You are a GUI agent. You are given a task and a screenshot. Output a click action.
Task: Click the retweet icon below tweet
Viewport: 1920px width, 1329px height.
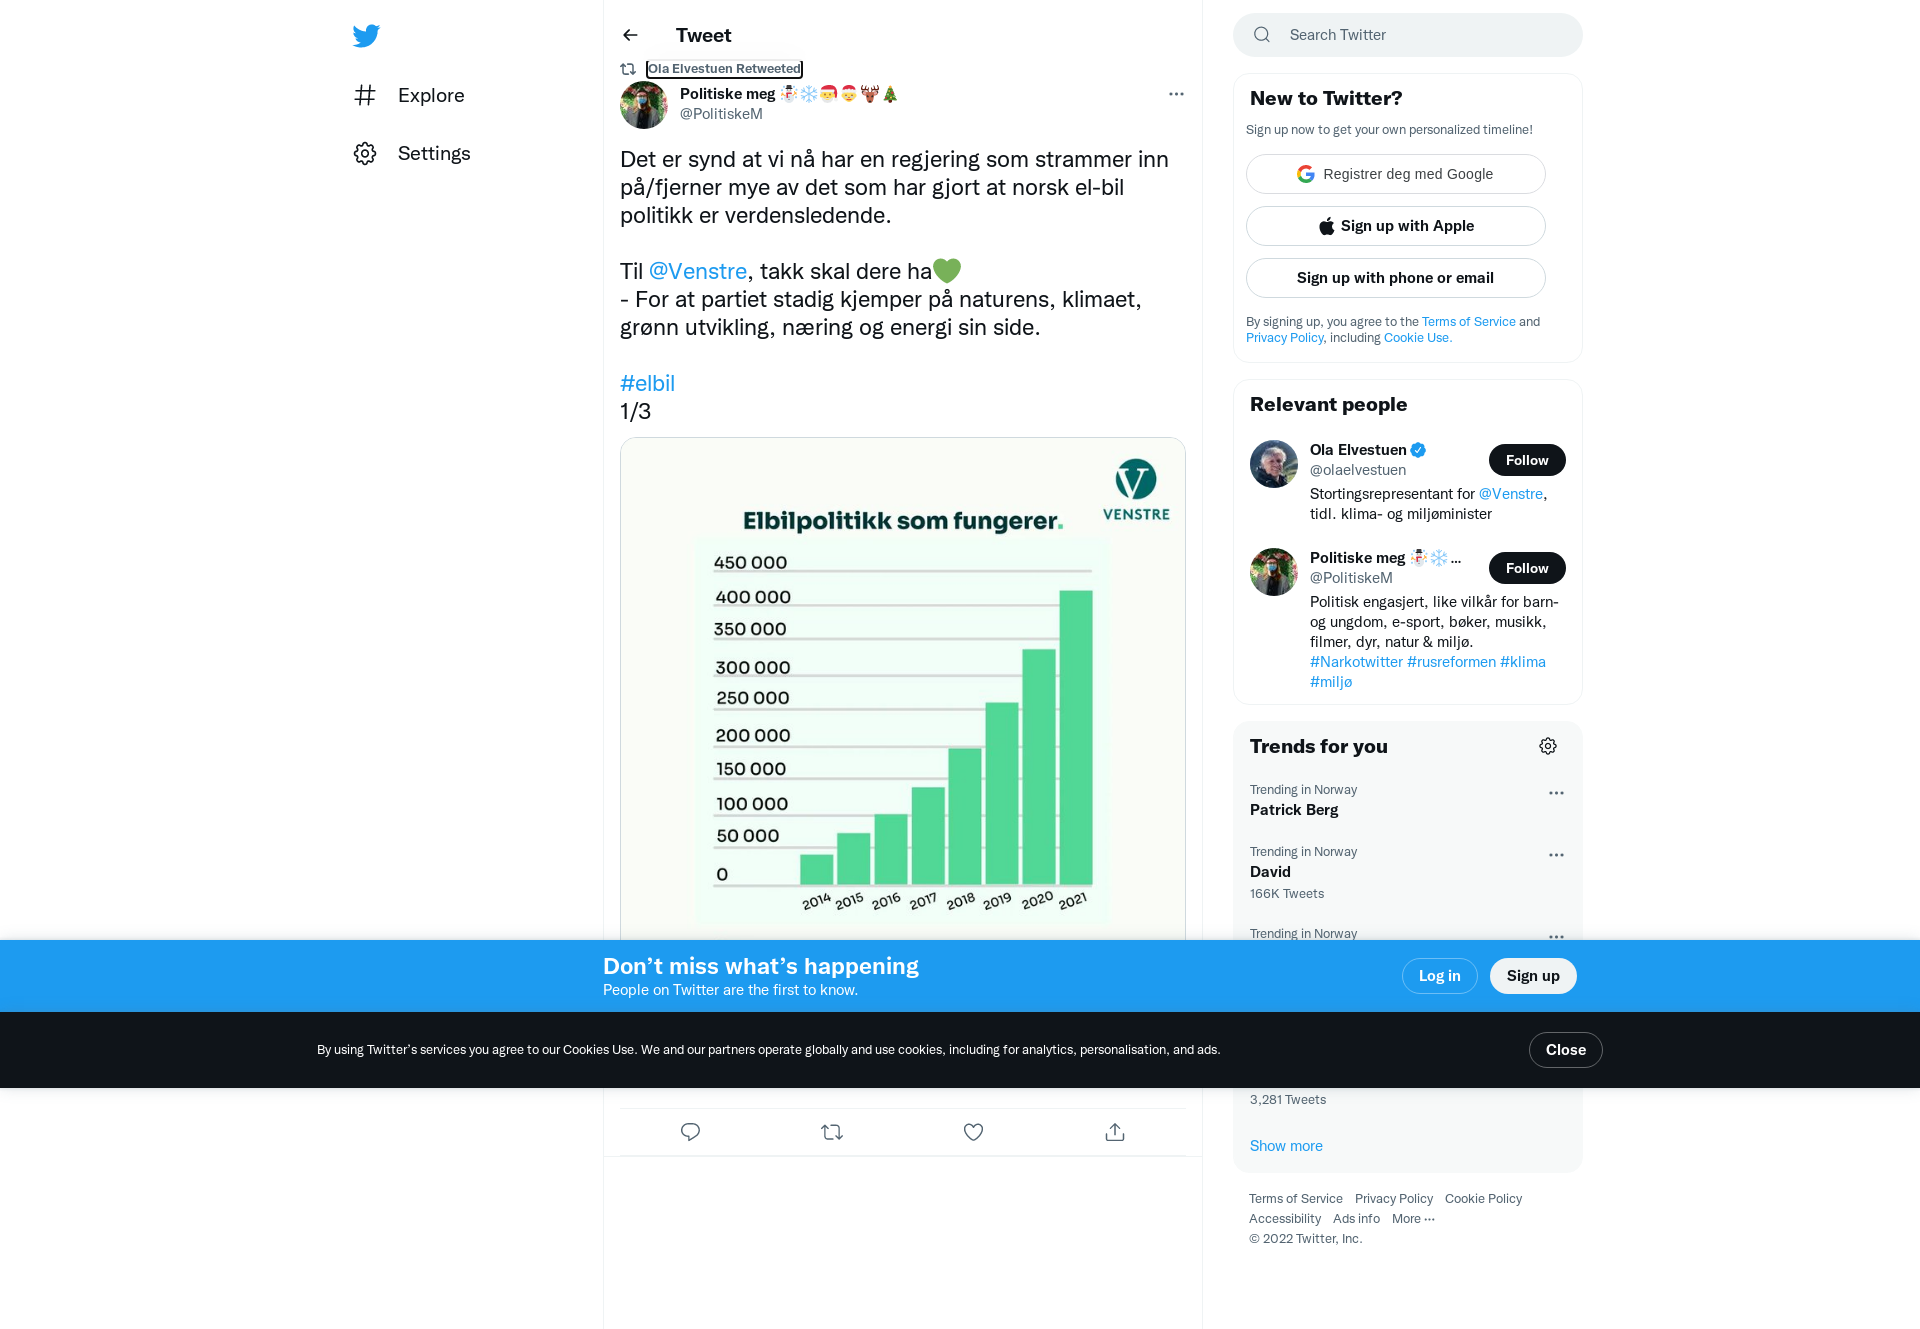coord(832,1132)
